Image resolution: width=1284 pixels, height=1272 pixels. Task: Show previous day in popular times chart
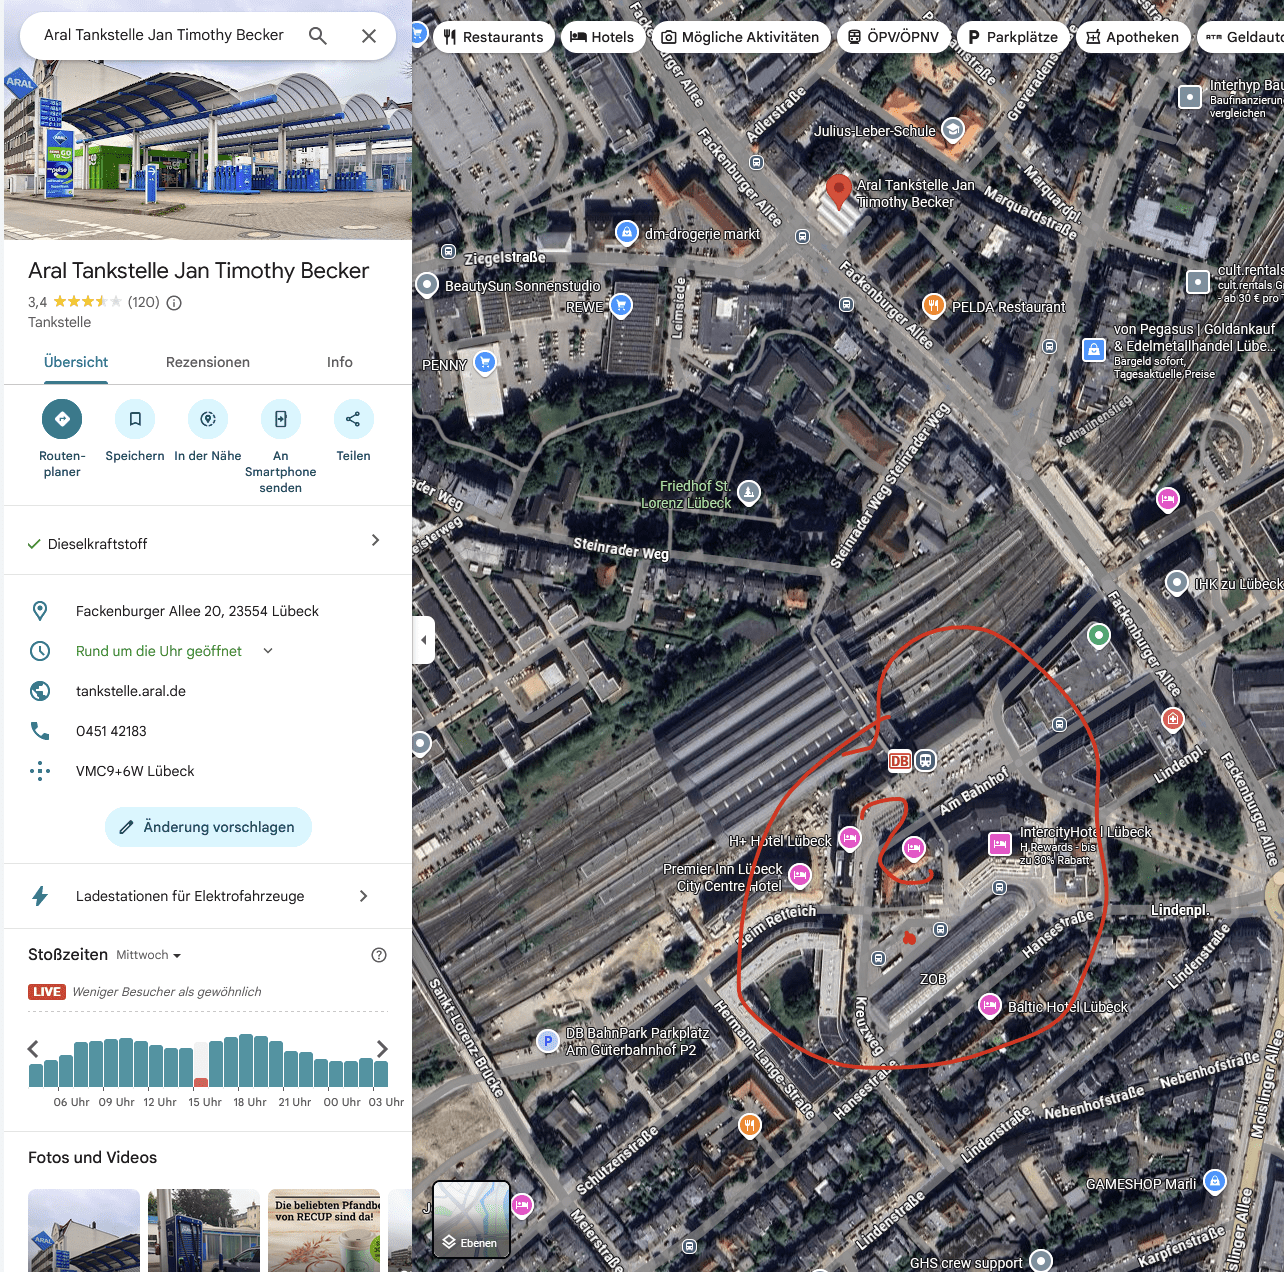pyautogui.click(x=33, y=1048)
